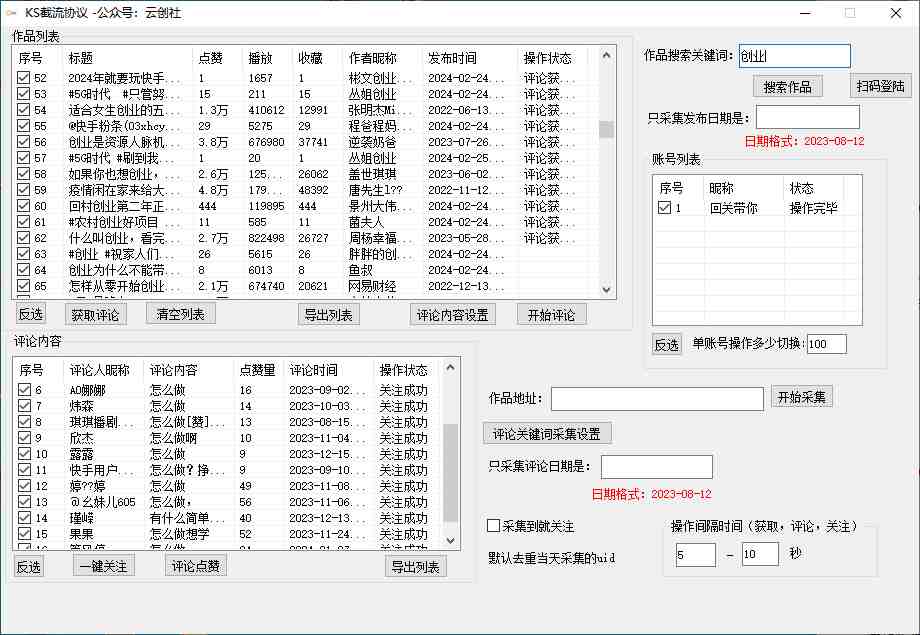This screenshot has width=920, height=635.
Task: Enable the 采集到就关注 checkbox
Action: coord(492,524)
